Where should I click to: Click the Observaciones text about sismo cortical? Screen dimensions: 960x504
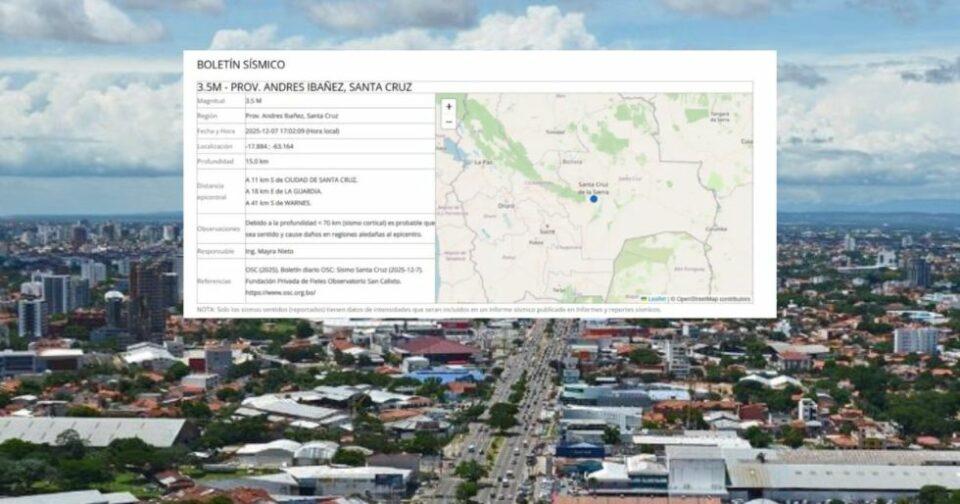click(x=340, y=228)
